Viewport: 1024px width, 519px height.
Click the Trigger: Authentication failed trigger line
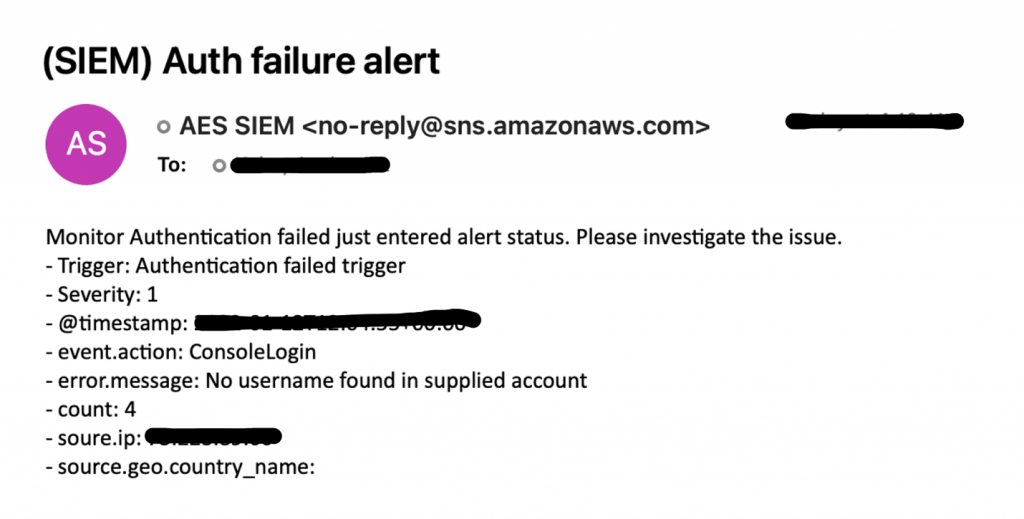click(x=225, y=266)
